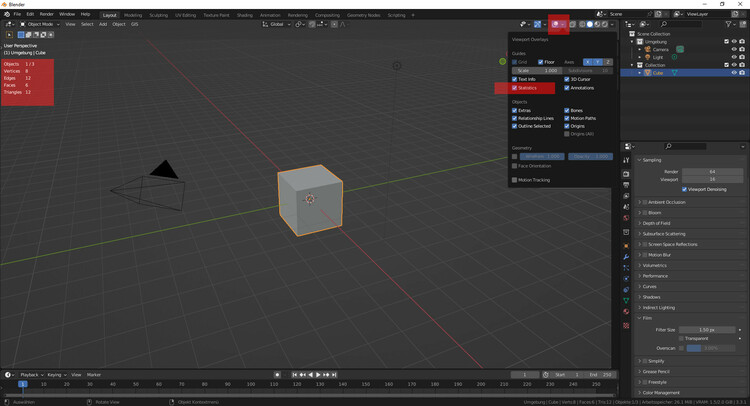Click the Filter Size value slider

[706, 329]
